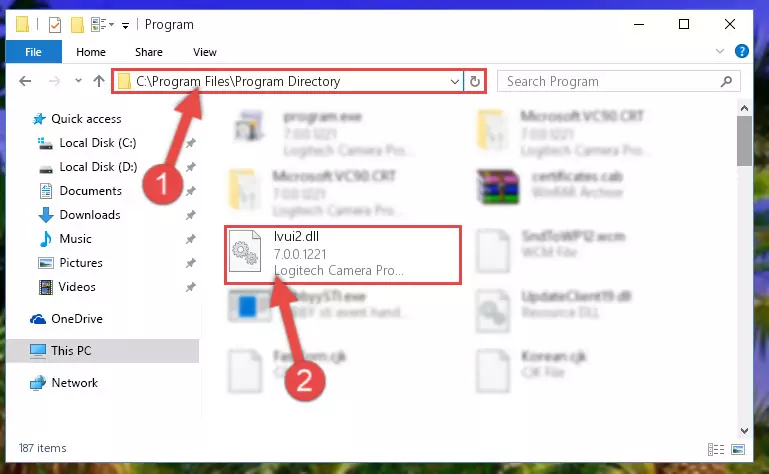This screenshot has height=474, width=769.
Task: Select Quick access in navigation pane
Action: point(77,119)
